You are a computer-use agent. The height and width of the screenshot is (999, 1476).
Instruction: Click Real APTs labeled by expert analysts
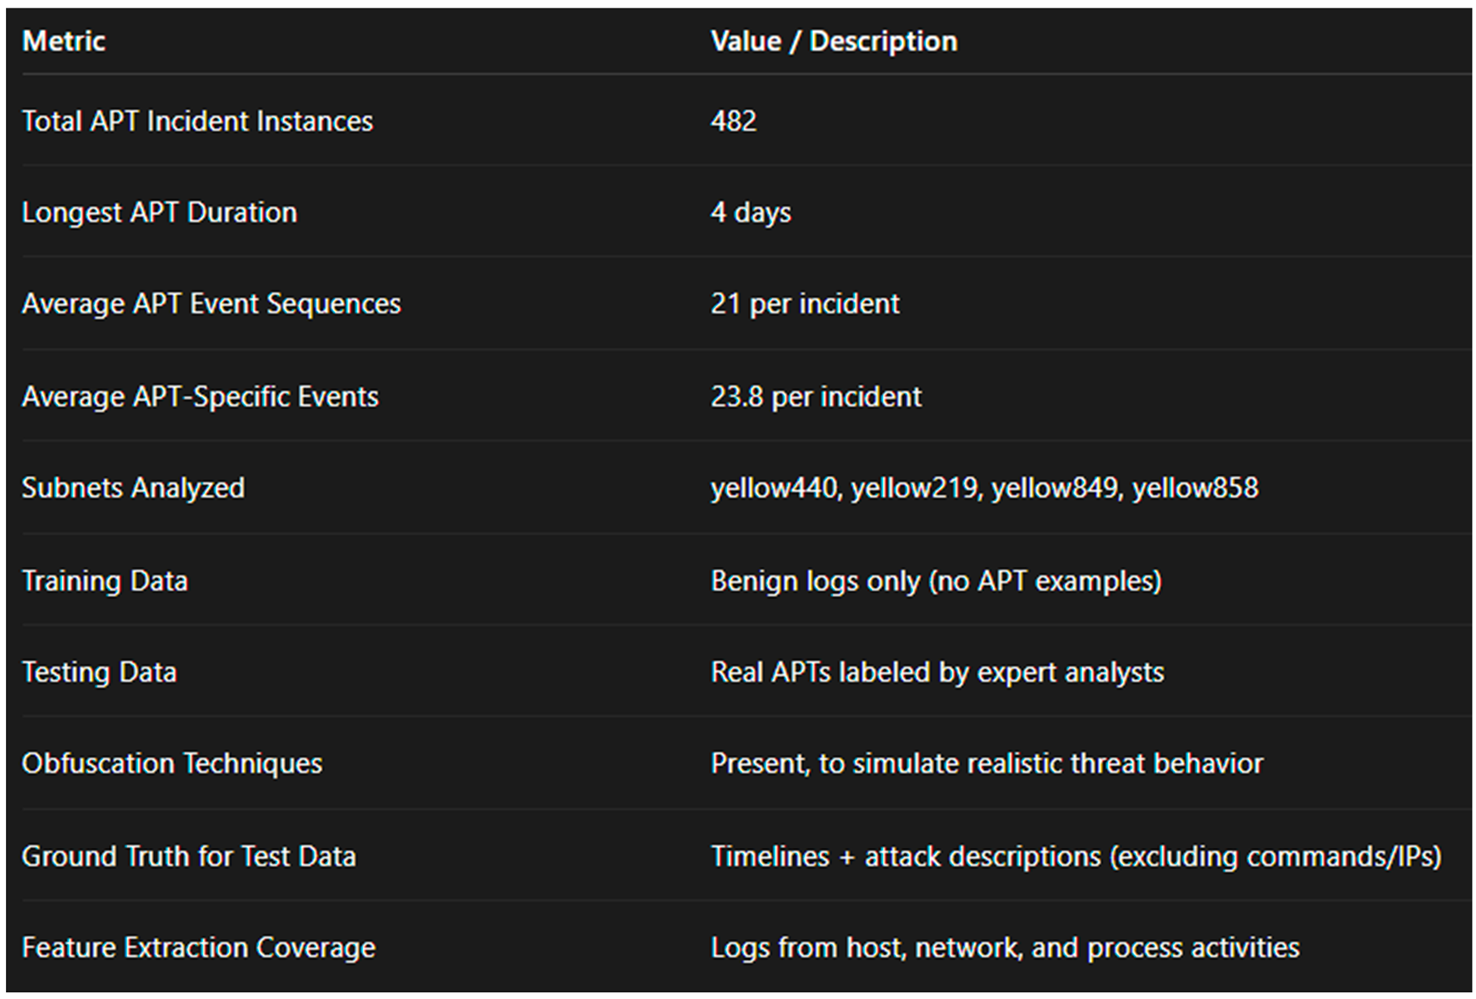point(936,672)
